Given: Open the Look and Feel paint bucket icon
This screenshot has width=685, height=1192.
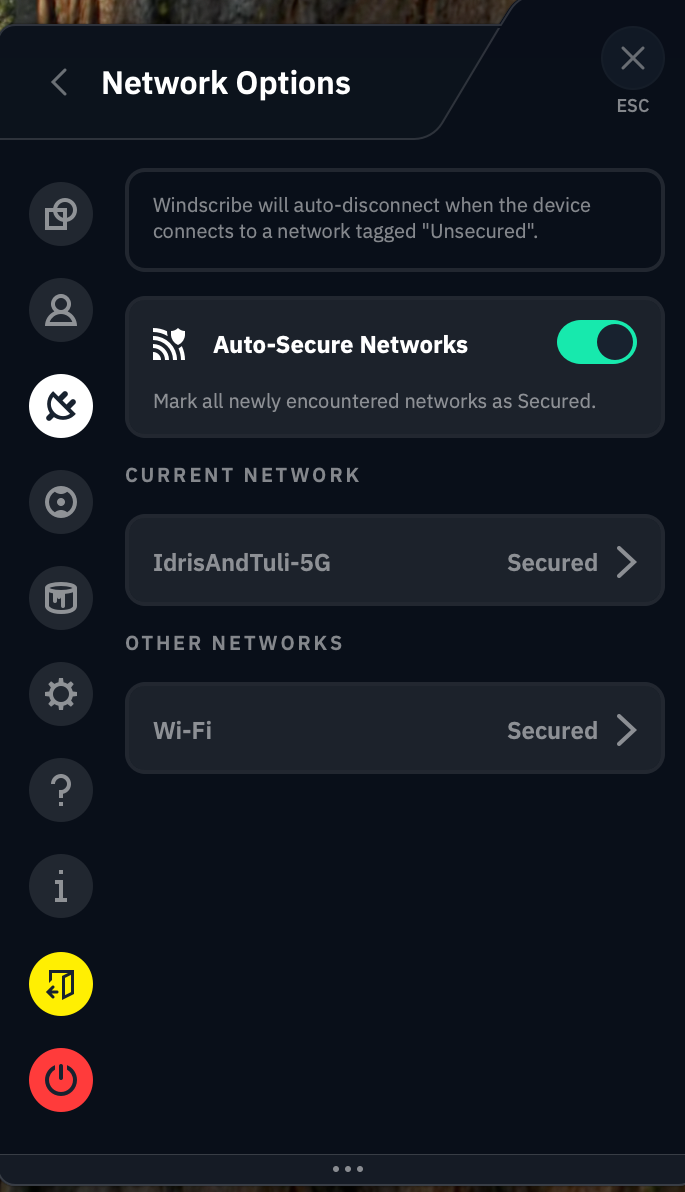Looking at the screenshot, I should (61, 598).
